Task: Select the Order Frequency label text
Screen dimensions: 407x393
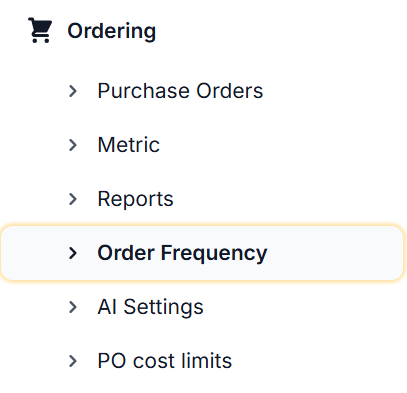Action: (182, 253)
